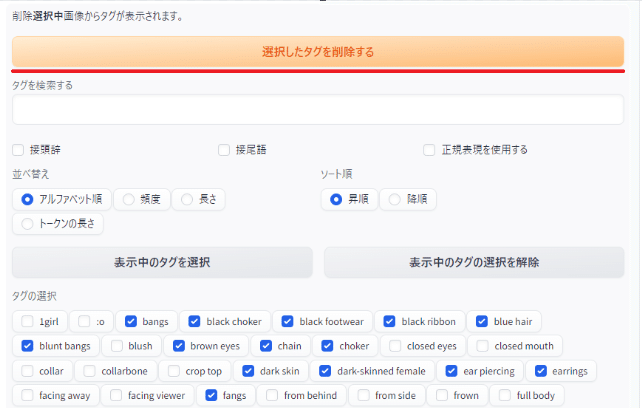642x408 pixels.
Task: Focus the タグを検索する search field
Action: click(x=318, y=109)
